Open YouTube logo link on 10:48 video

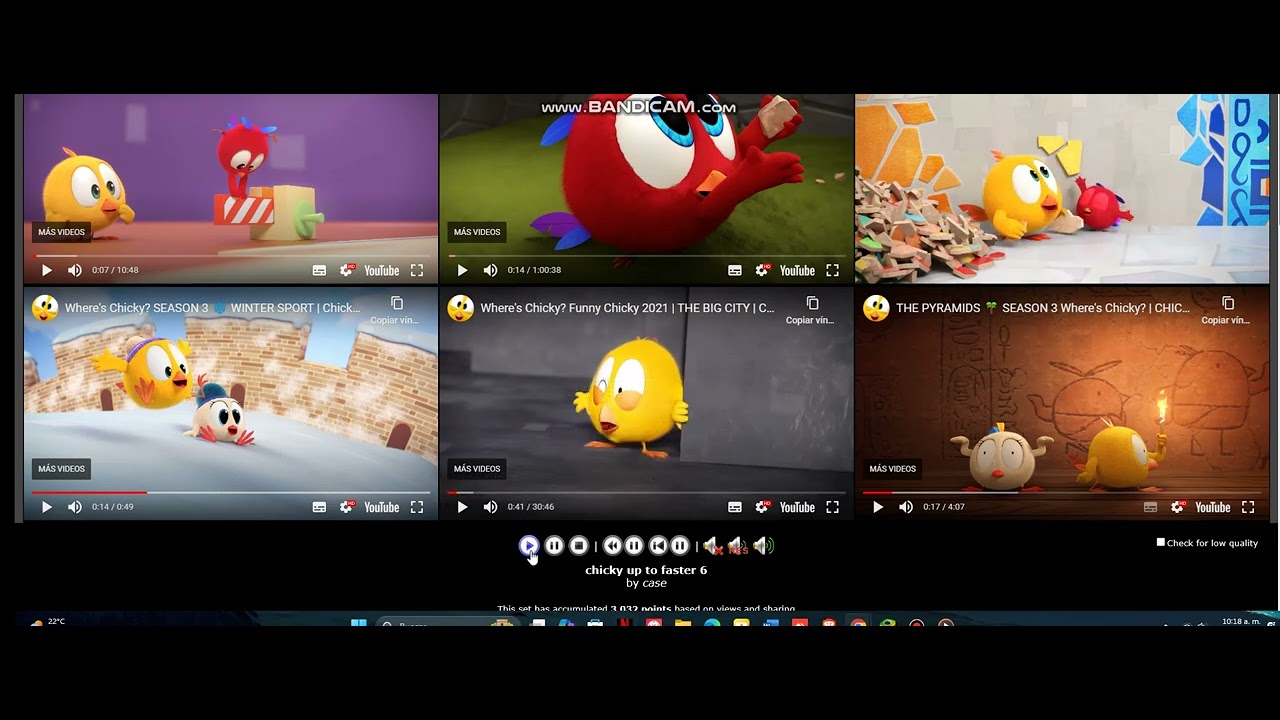381,270
